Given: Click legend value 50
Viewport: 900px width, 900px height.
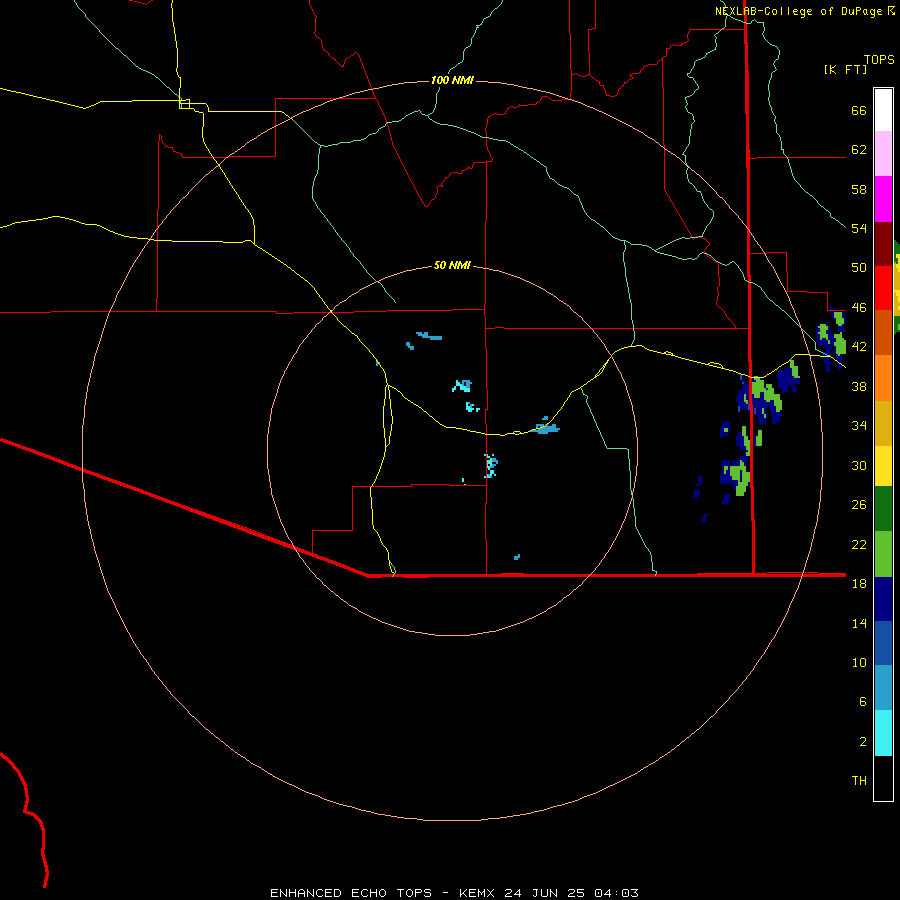Looking at the screenshot, I should click(x=859, y=268).
